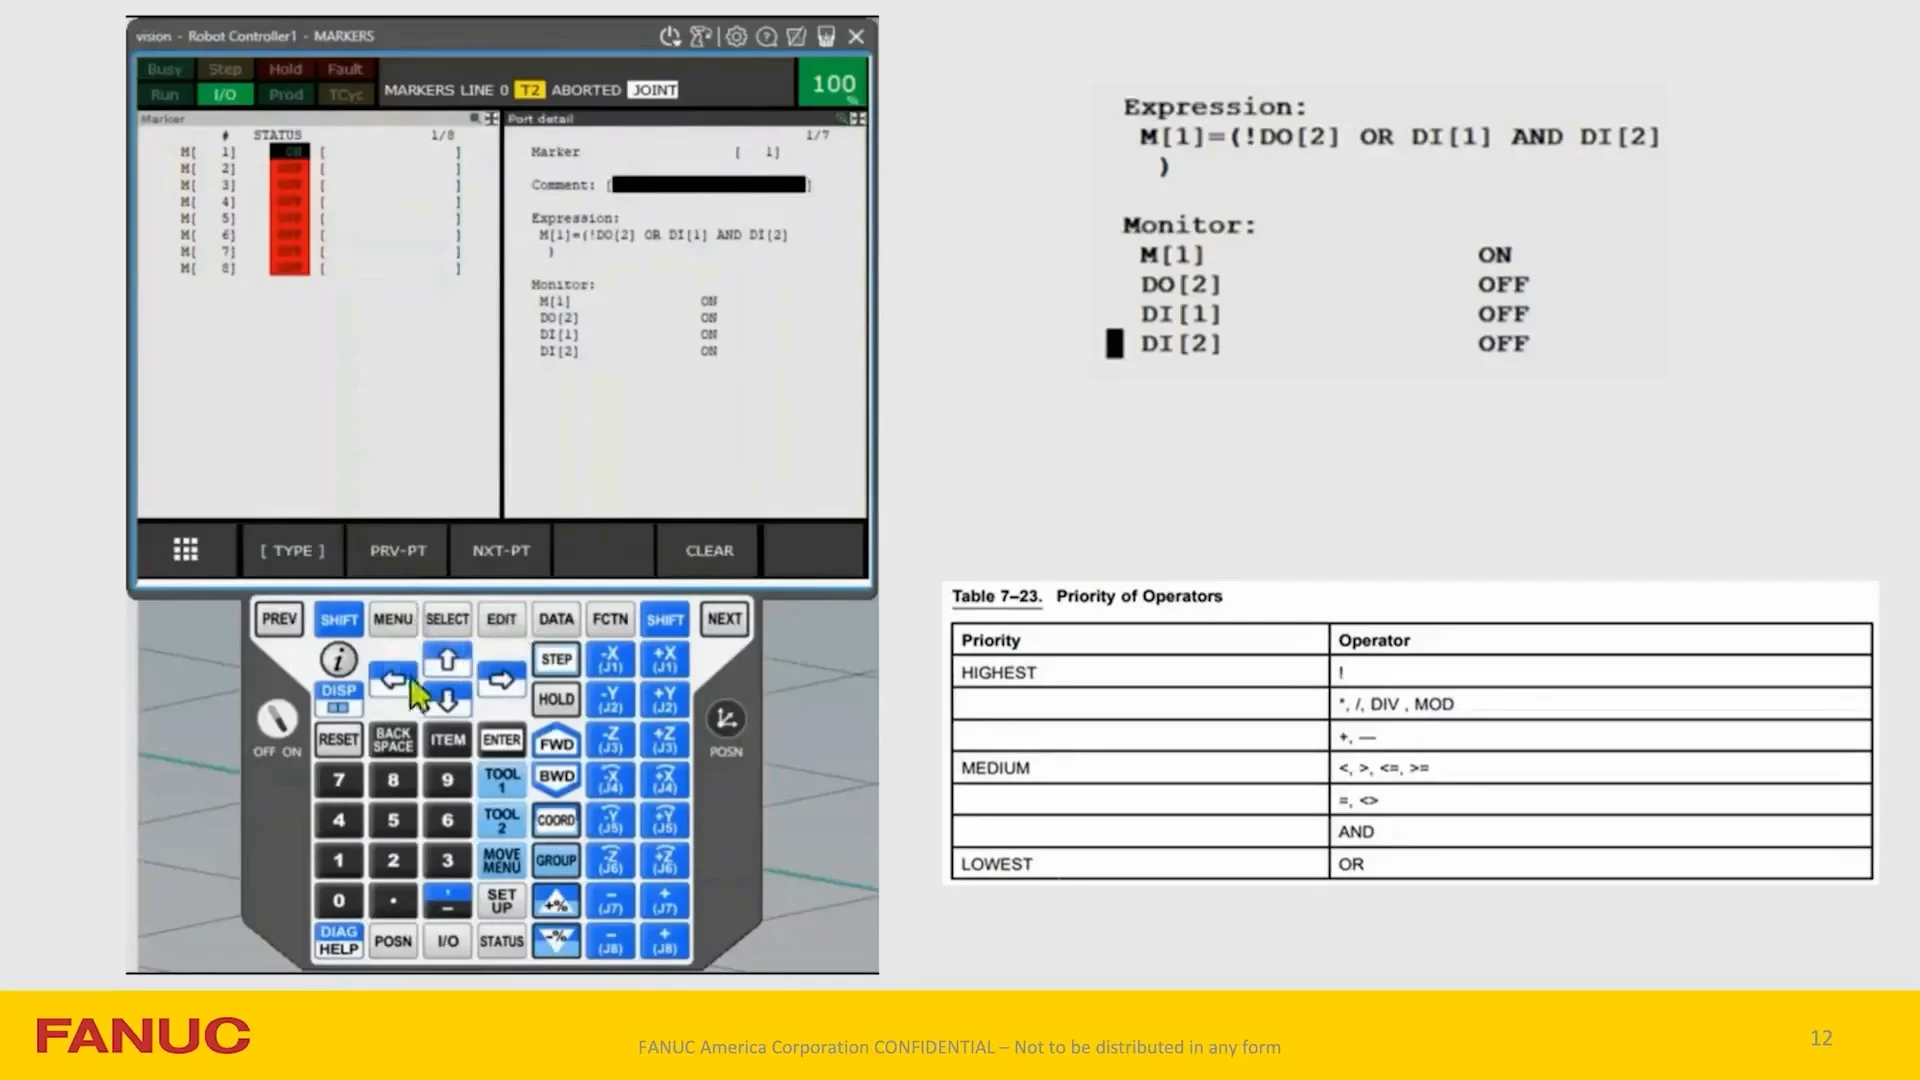Screen dimensions: 1920x1080
Task: Click the 100 percent speed override indicator
Action: click(832, 84)
